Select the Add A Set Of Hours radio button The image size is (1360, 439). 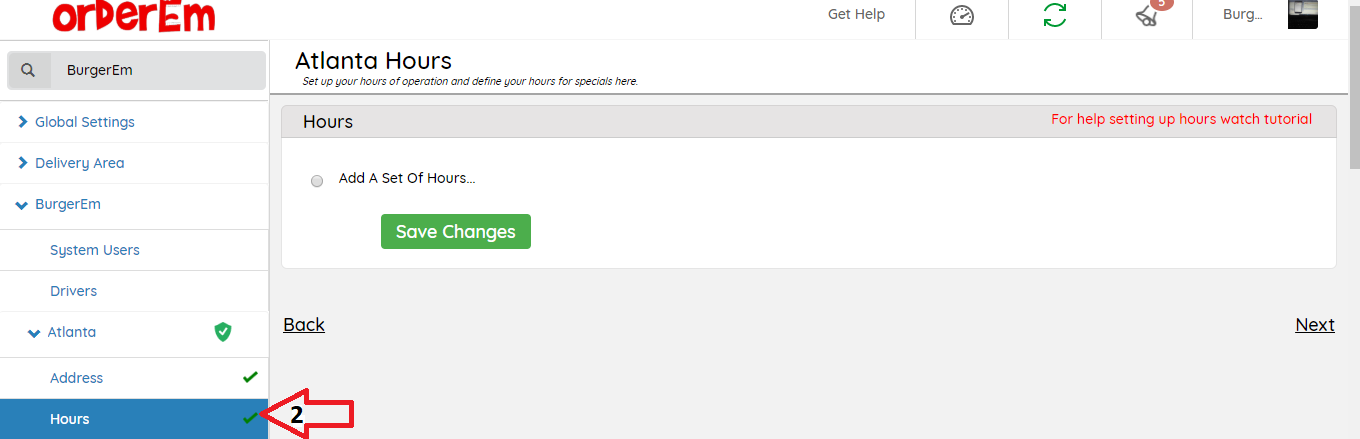(317, 181)
